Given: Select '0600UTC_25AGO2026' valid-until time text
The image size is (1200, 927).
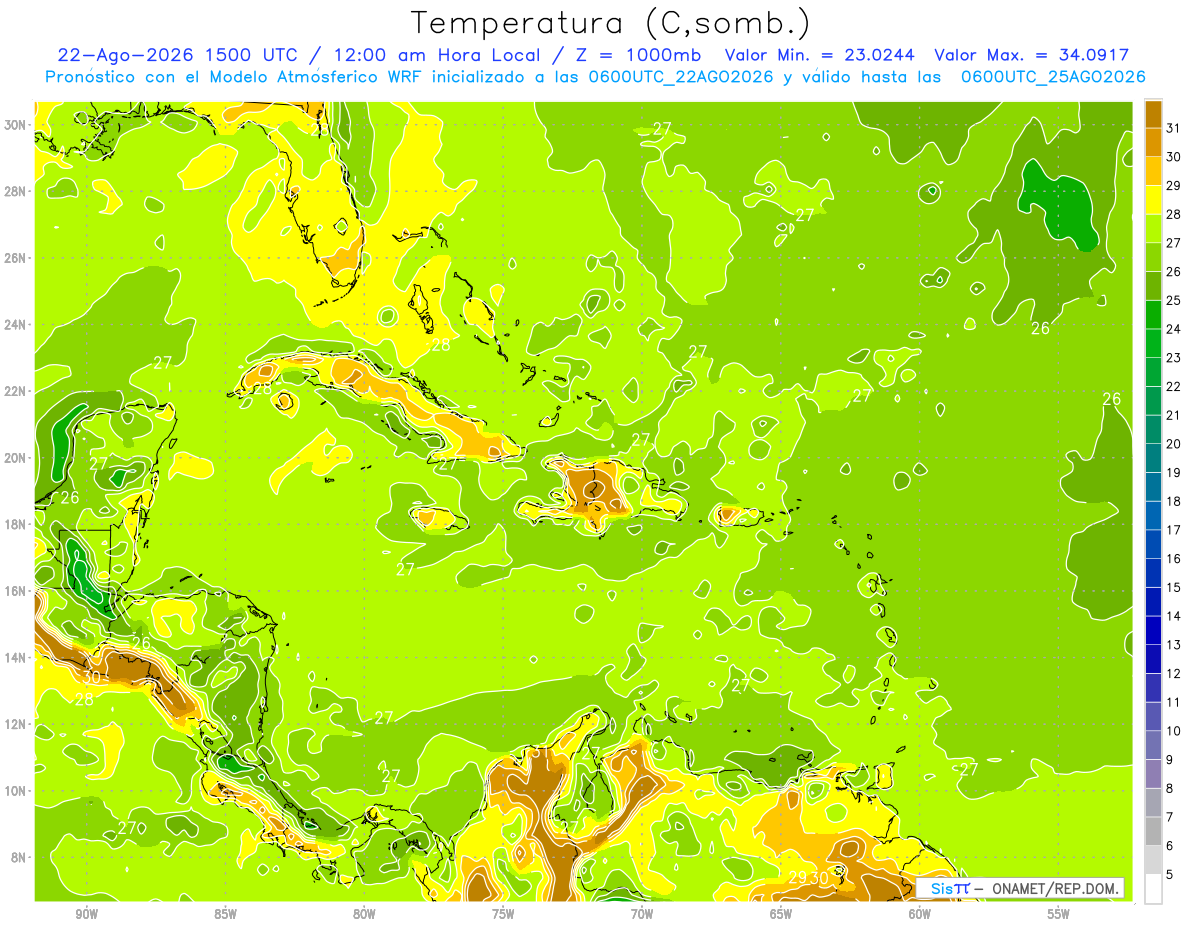Looking at the screenshot, I should [x=1053, y=77].
